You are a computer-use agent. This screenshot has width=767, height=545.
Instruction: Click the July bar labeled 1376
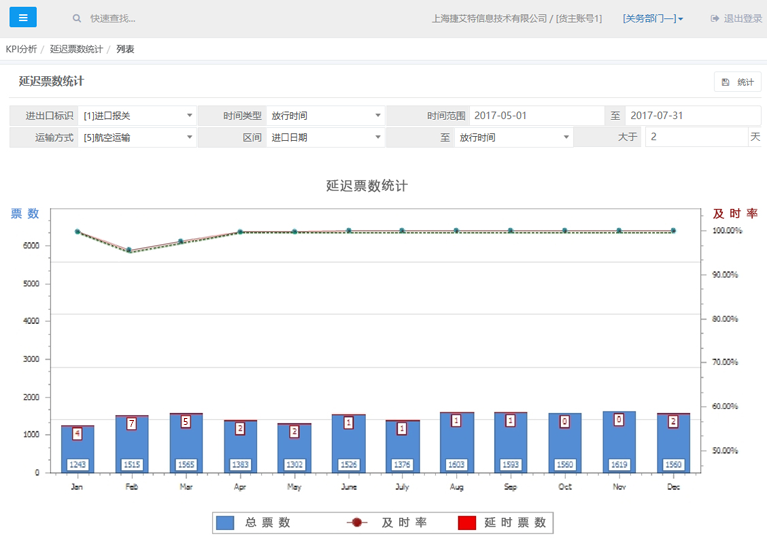tap(402, 447)
